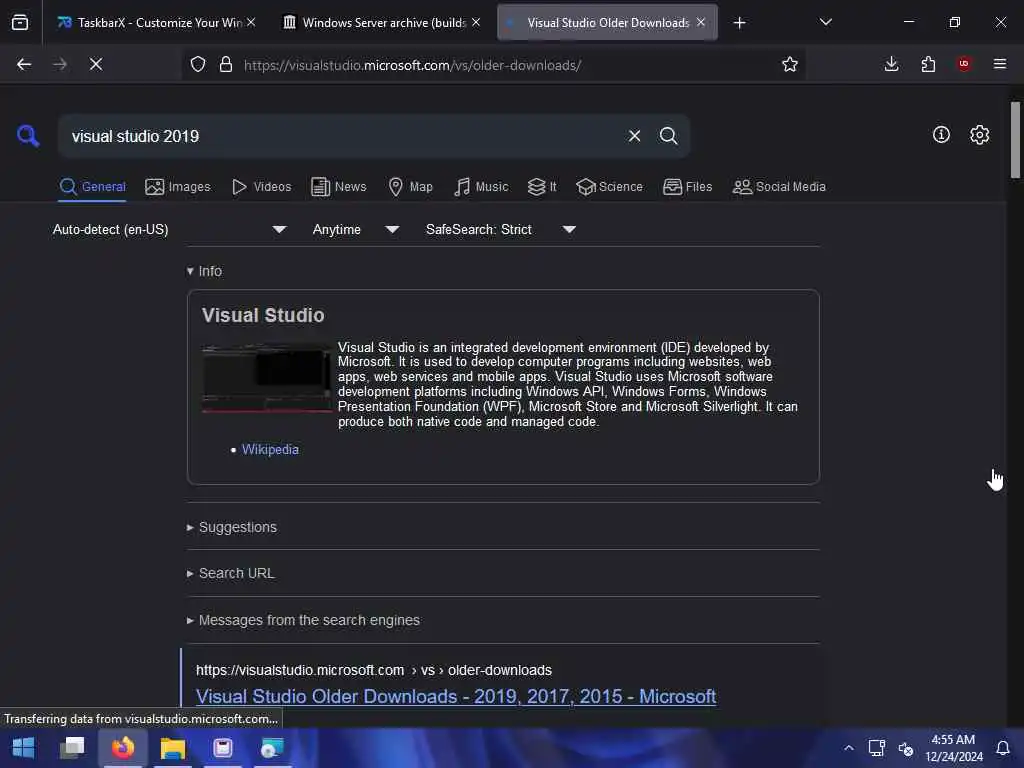Open the extensions puzzle icon
Screen dimensions: 1024x768
click(x=928, y=64)
